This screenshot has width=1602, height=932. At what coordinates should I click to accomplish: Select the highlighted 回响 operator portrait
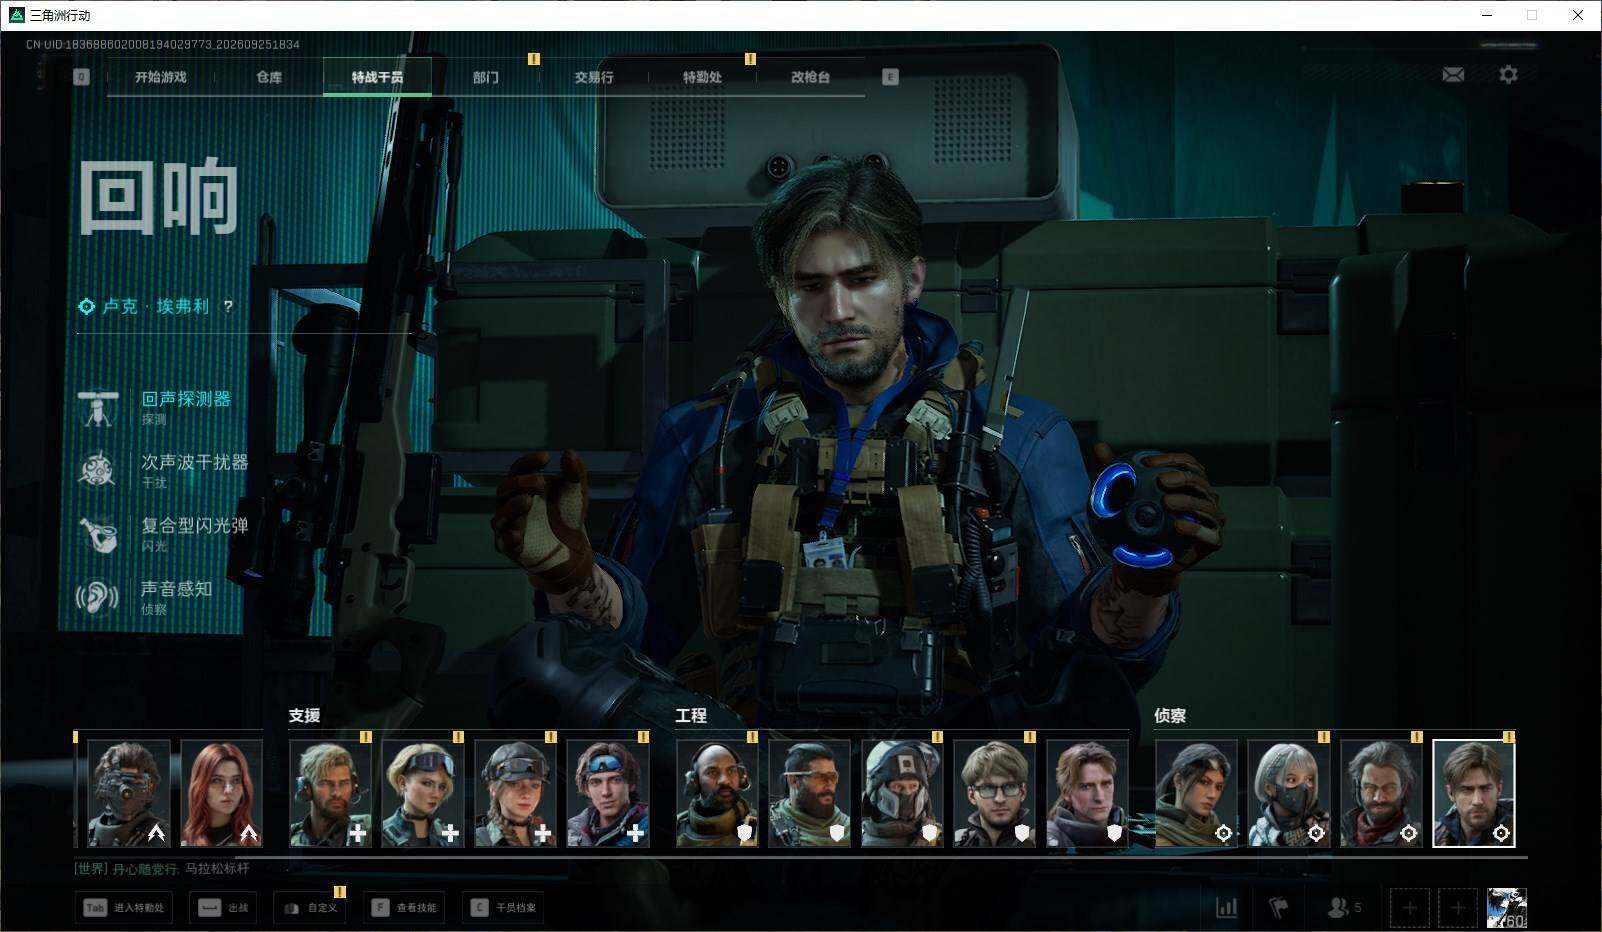pyautogui.click(x=1474, y=793)
